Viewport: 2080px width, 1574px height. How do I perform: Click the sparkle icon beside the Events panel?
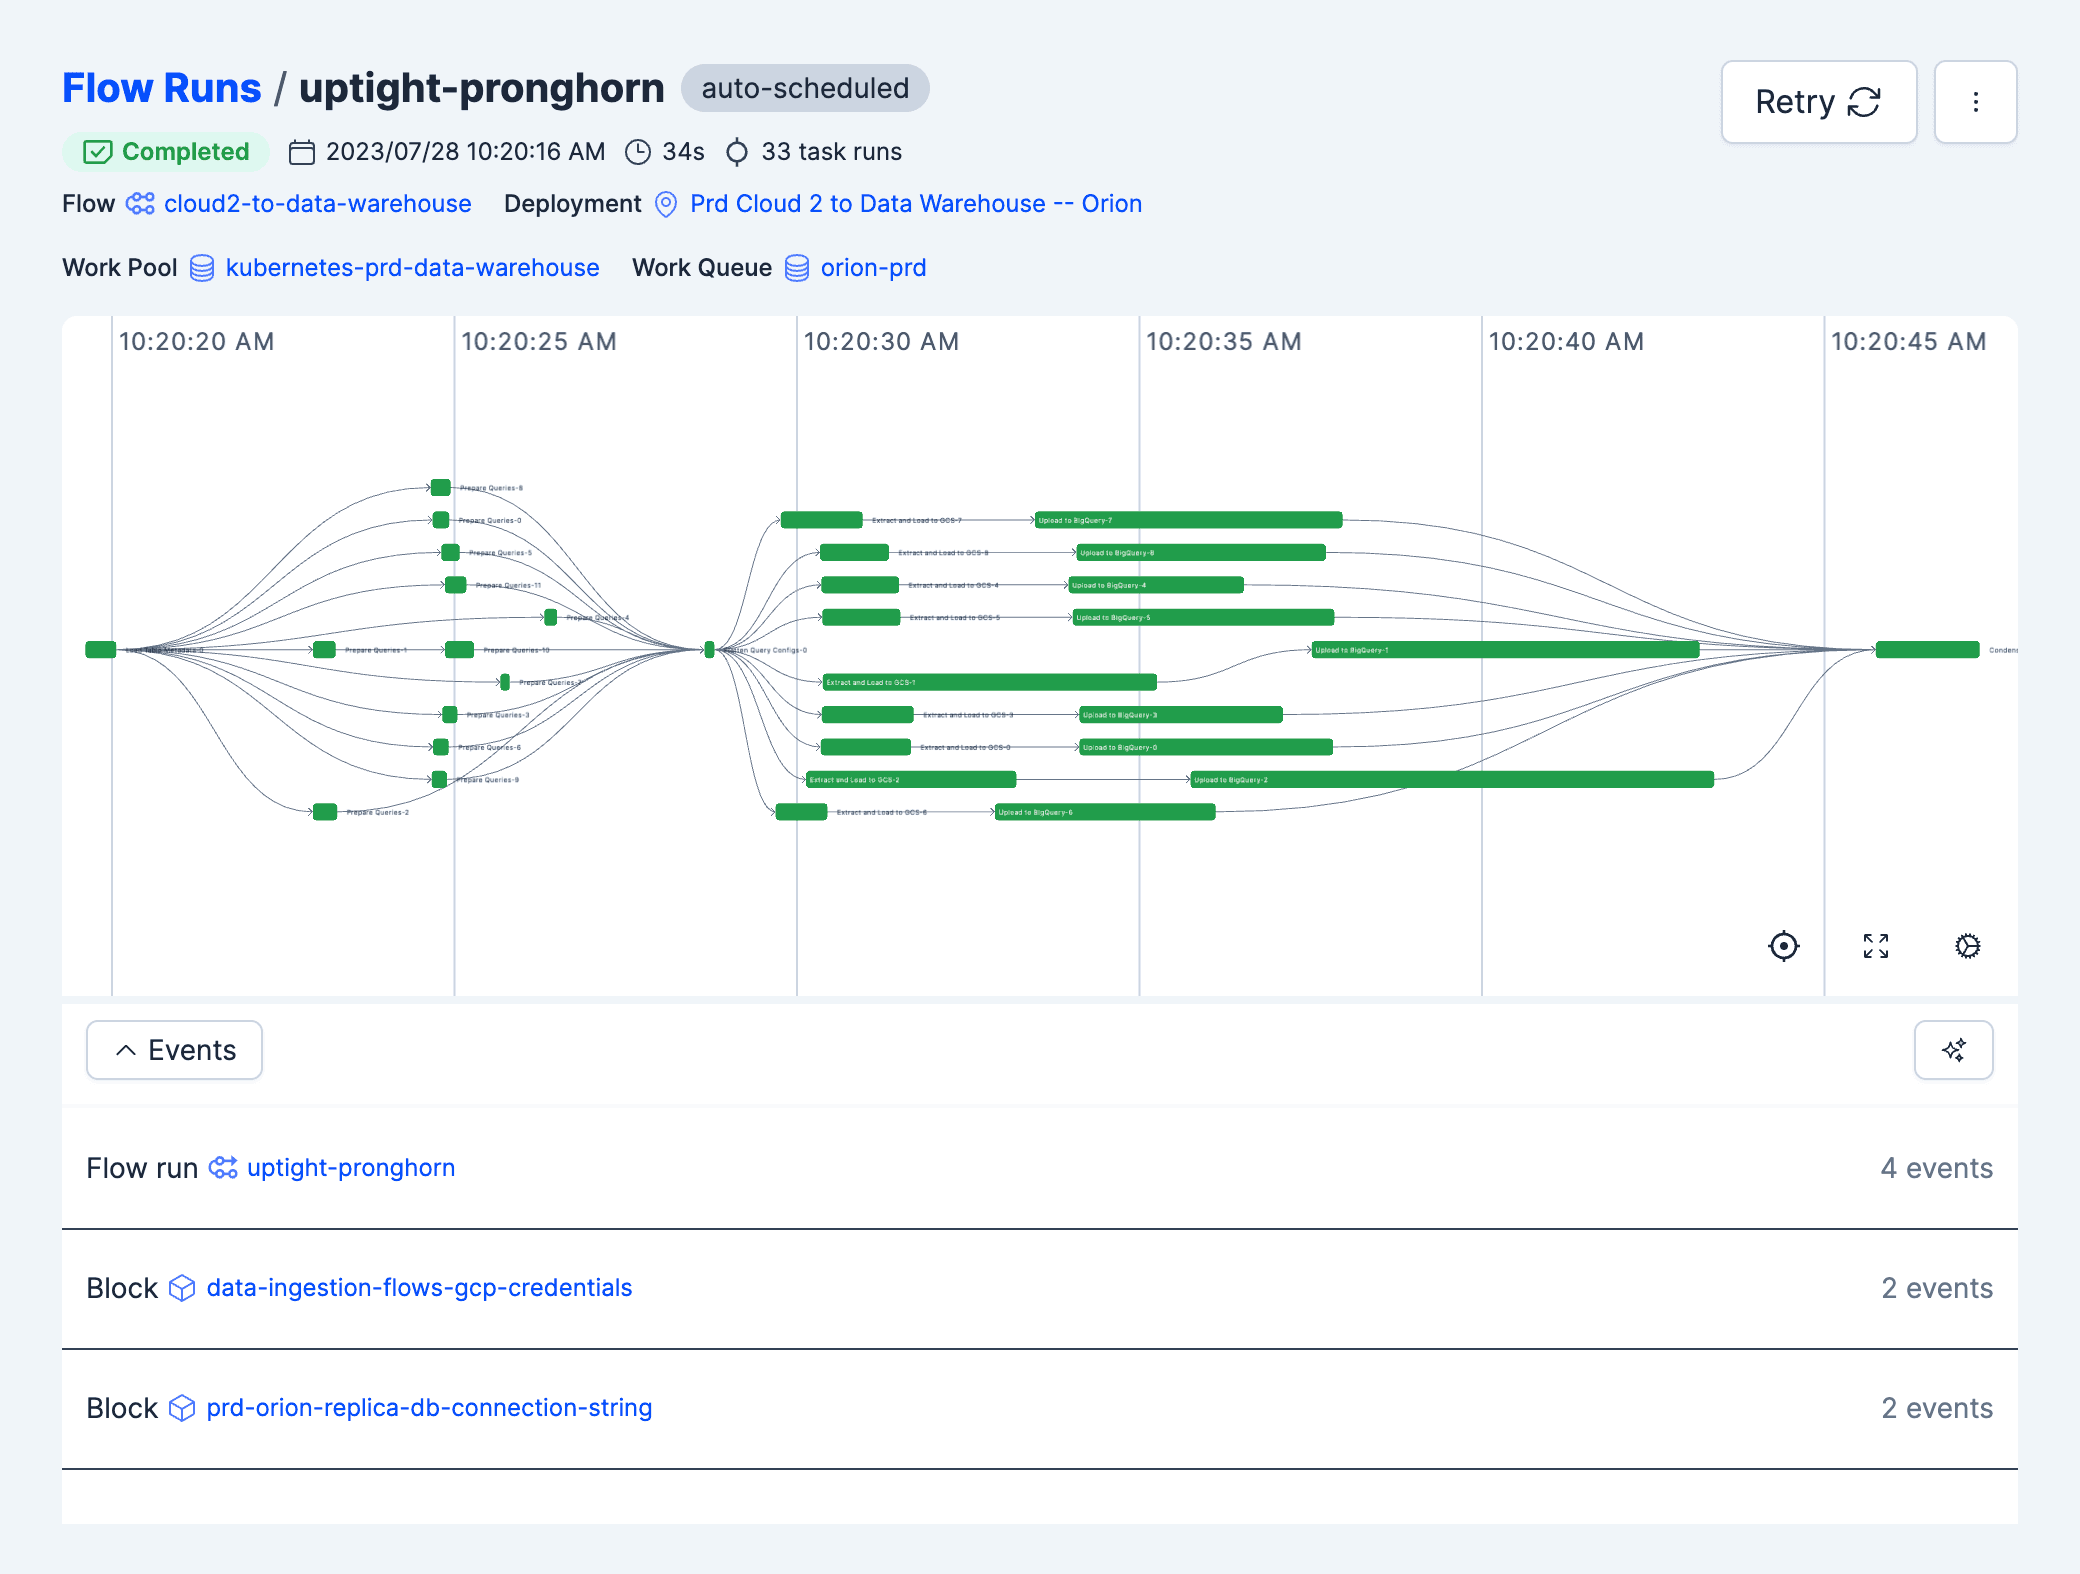click(x=1953, y=1049)
